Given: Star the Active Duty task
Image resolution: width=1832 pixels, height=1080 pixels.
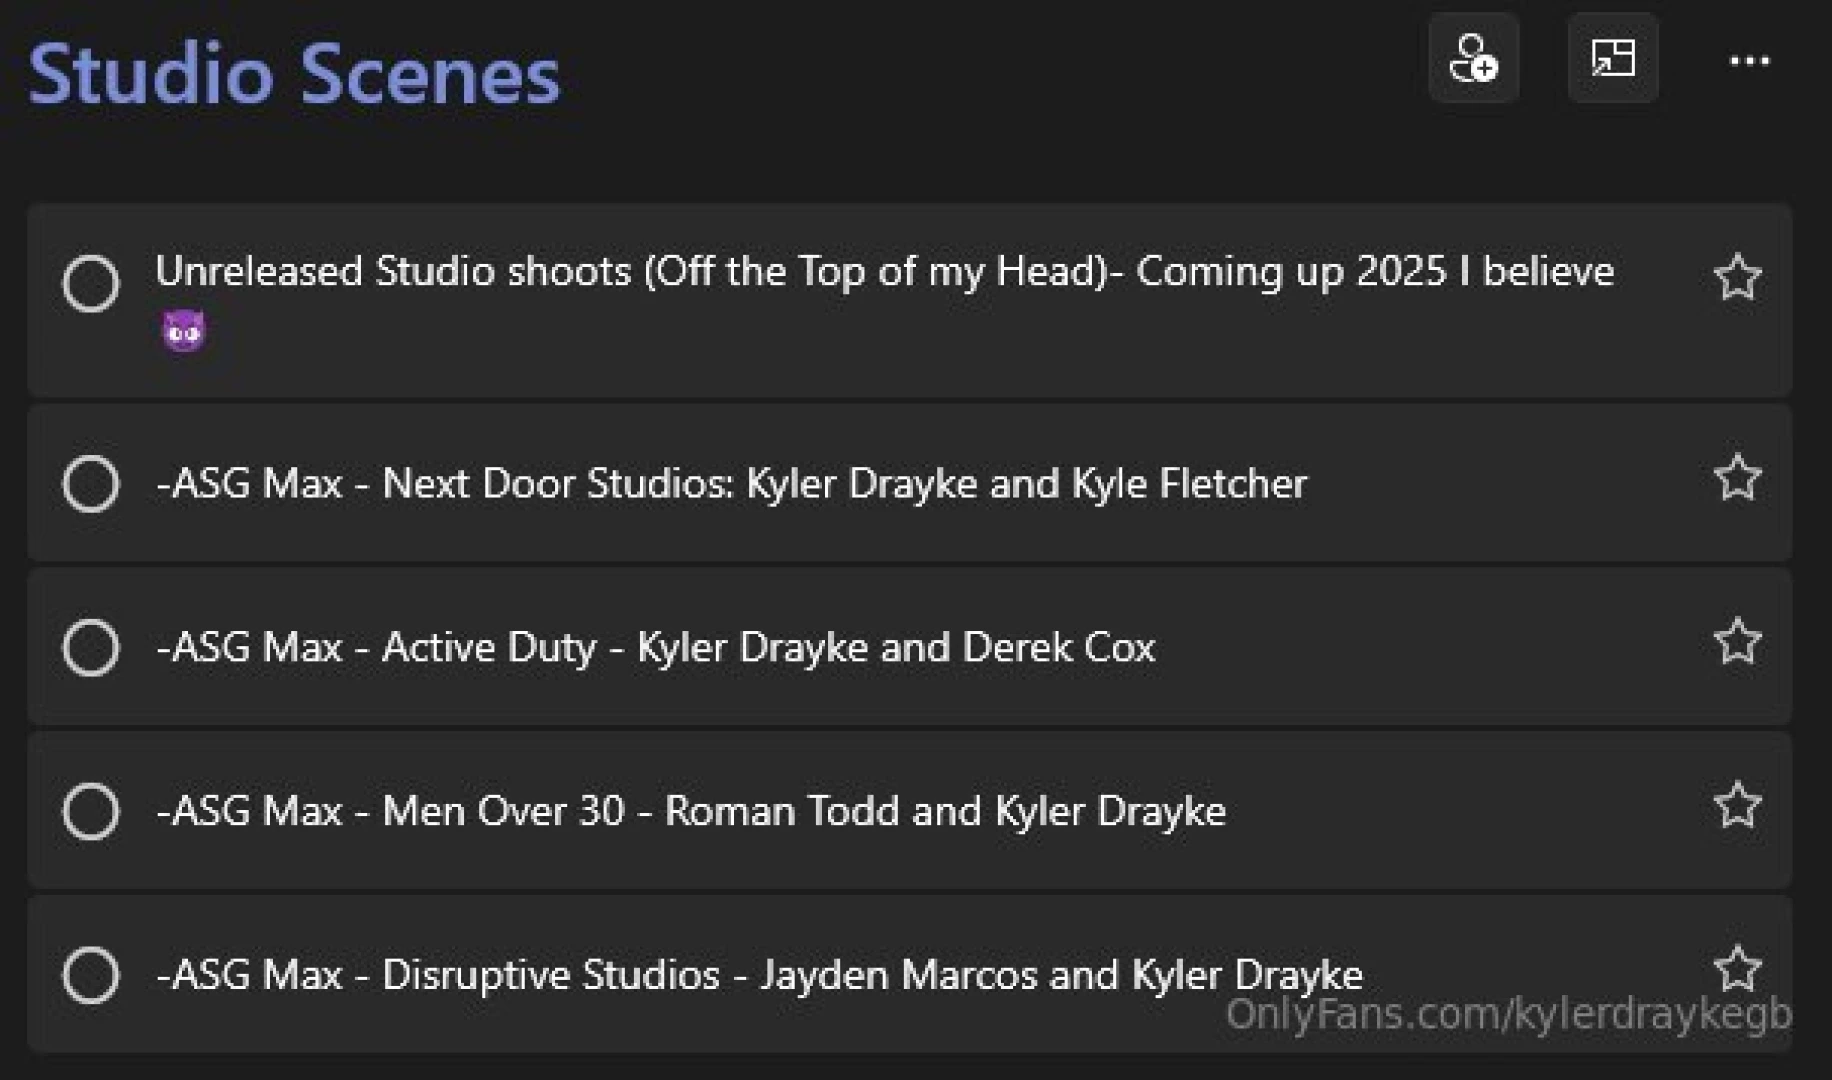Looking at the screenshot, I should [1737, 641].
